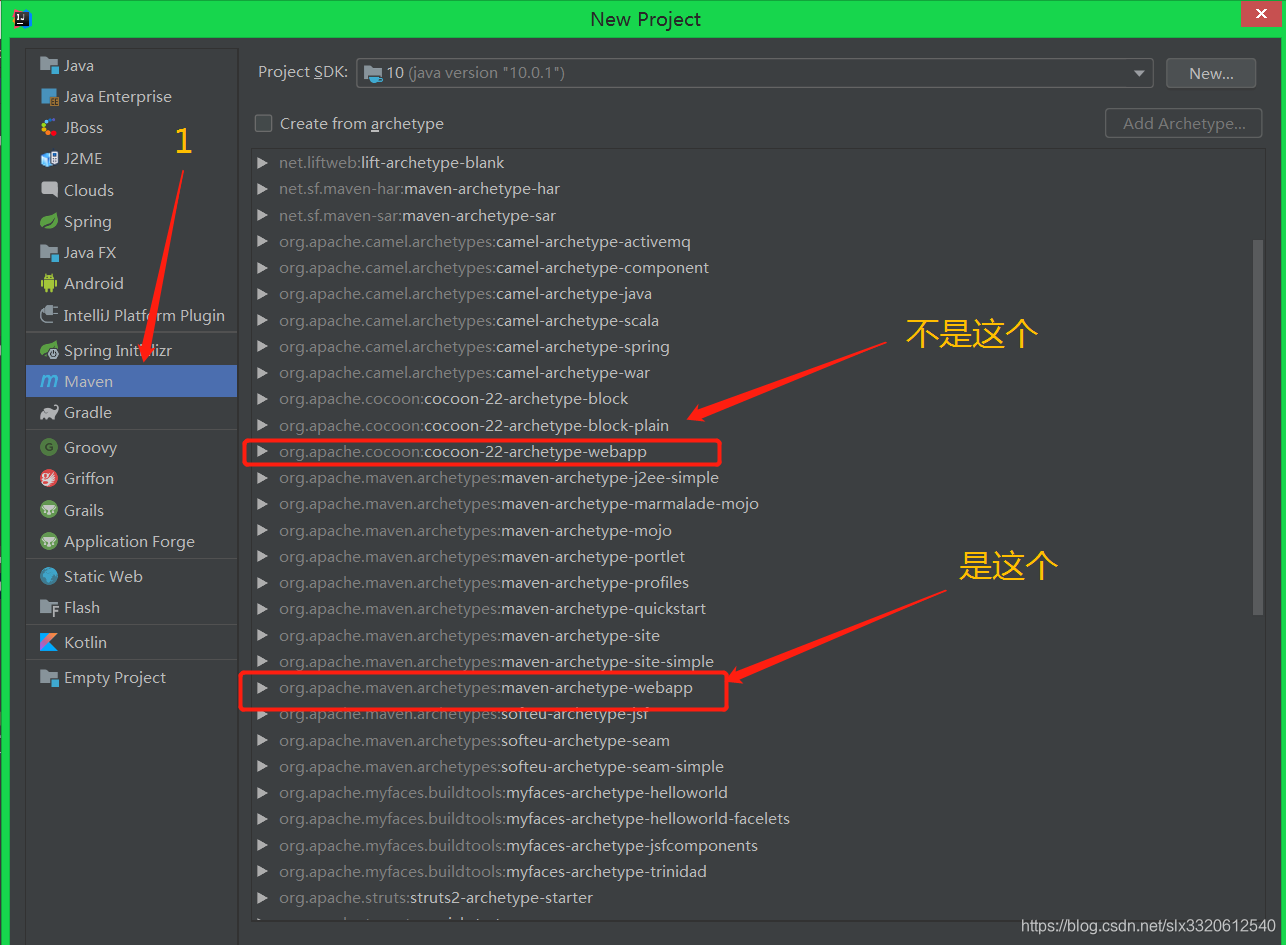Select maven-archetype-marmalade-mojo row

[757, 504]
